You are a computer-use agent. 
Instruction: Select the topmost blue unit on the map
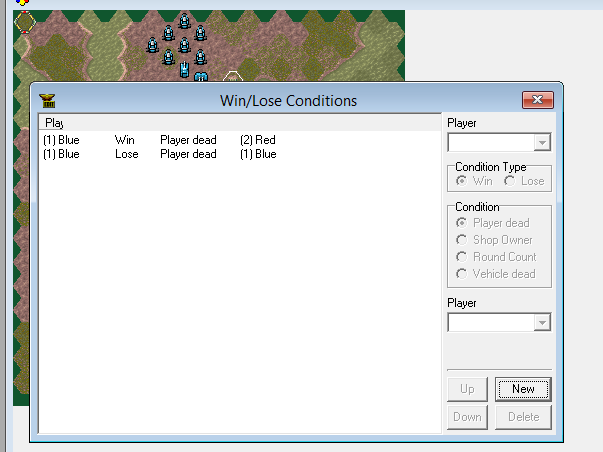coord(185,21)
